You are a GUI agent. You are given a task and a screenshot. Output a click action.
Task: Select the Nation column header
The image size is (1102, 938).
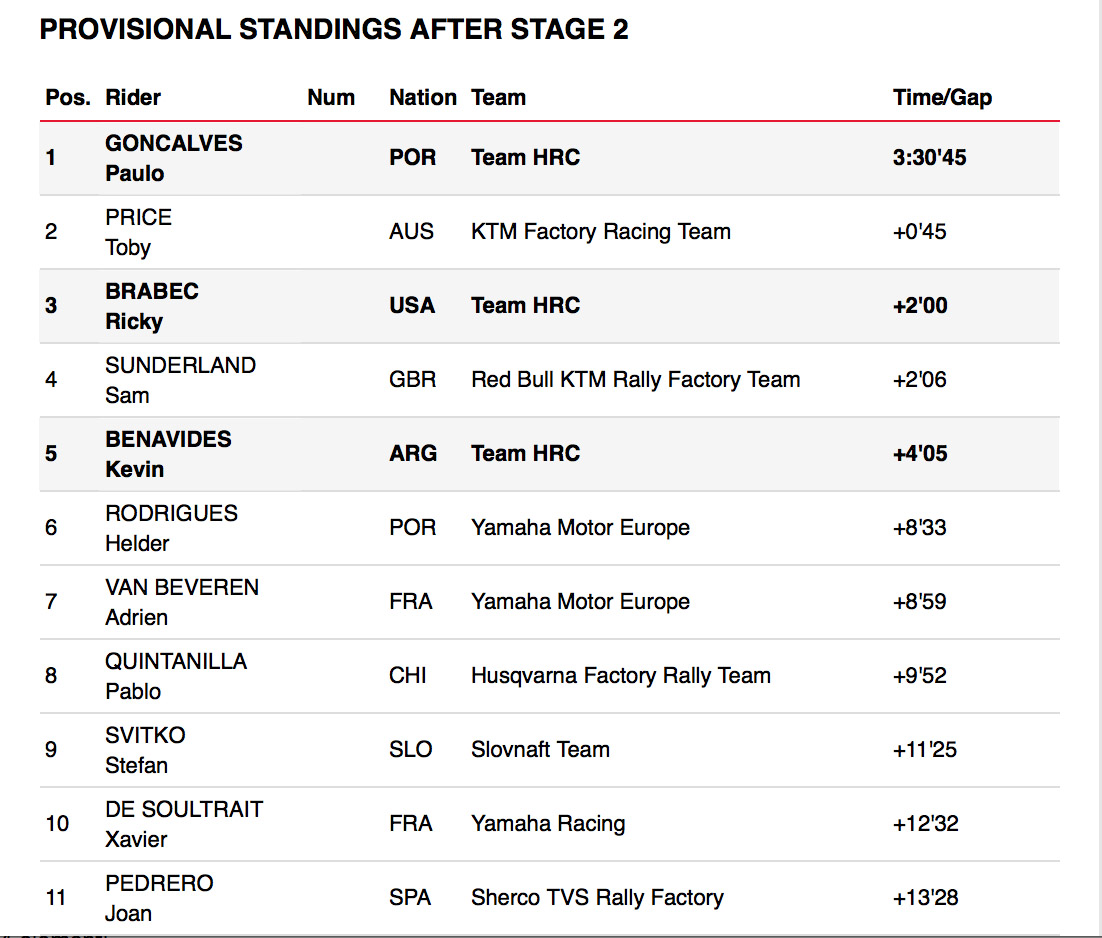pyautogui.click(x=422, y=97)
